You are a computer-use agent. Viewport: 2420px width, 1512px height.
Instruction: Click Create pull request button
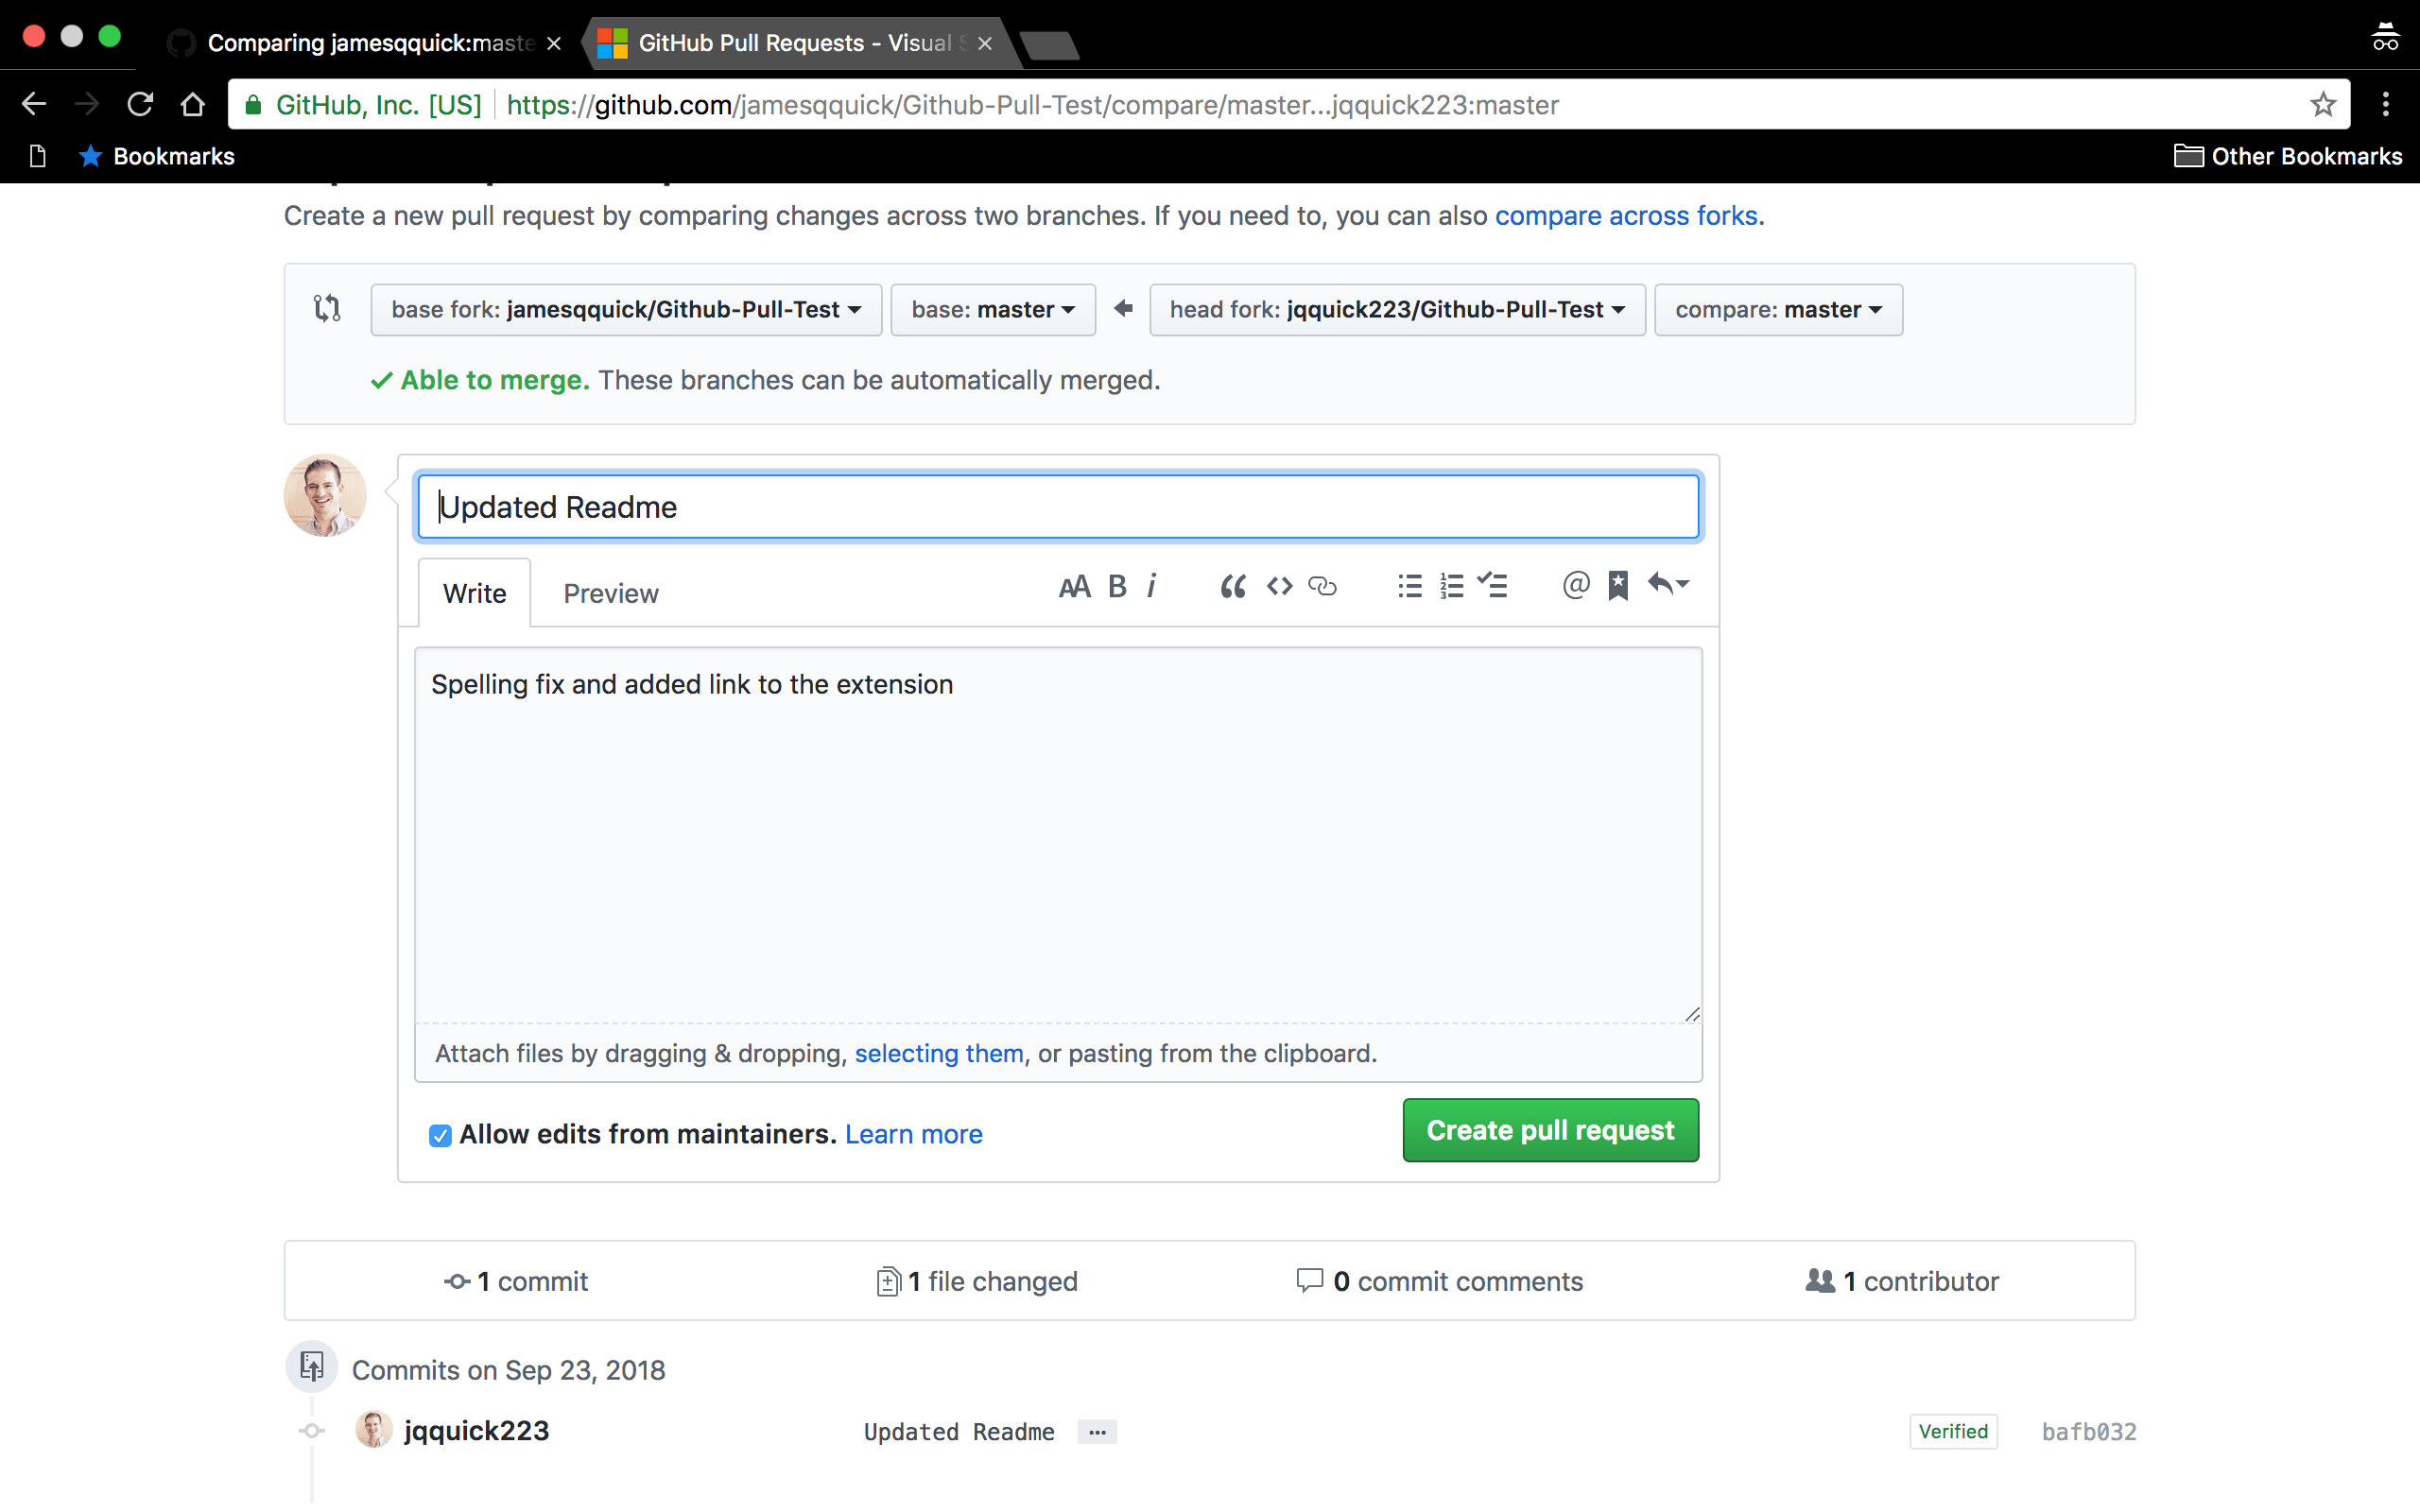pyautogui.click(x=1550, y=1130)
